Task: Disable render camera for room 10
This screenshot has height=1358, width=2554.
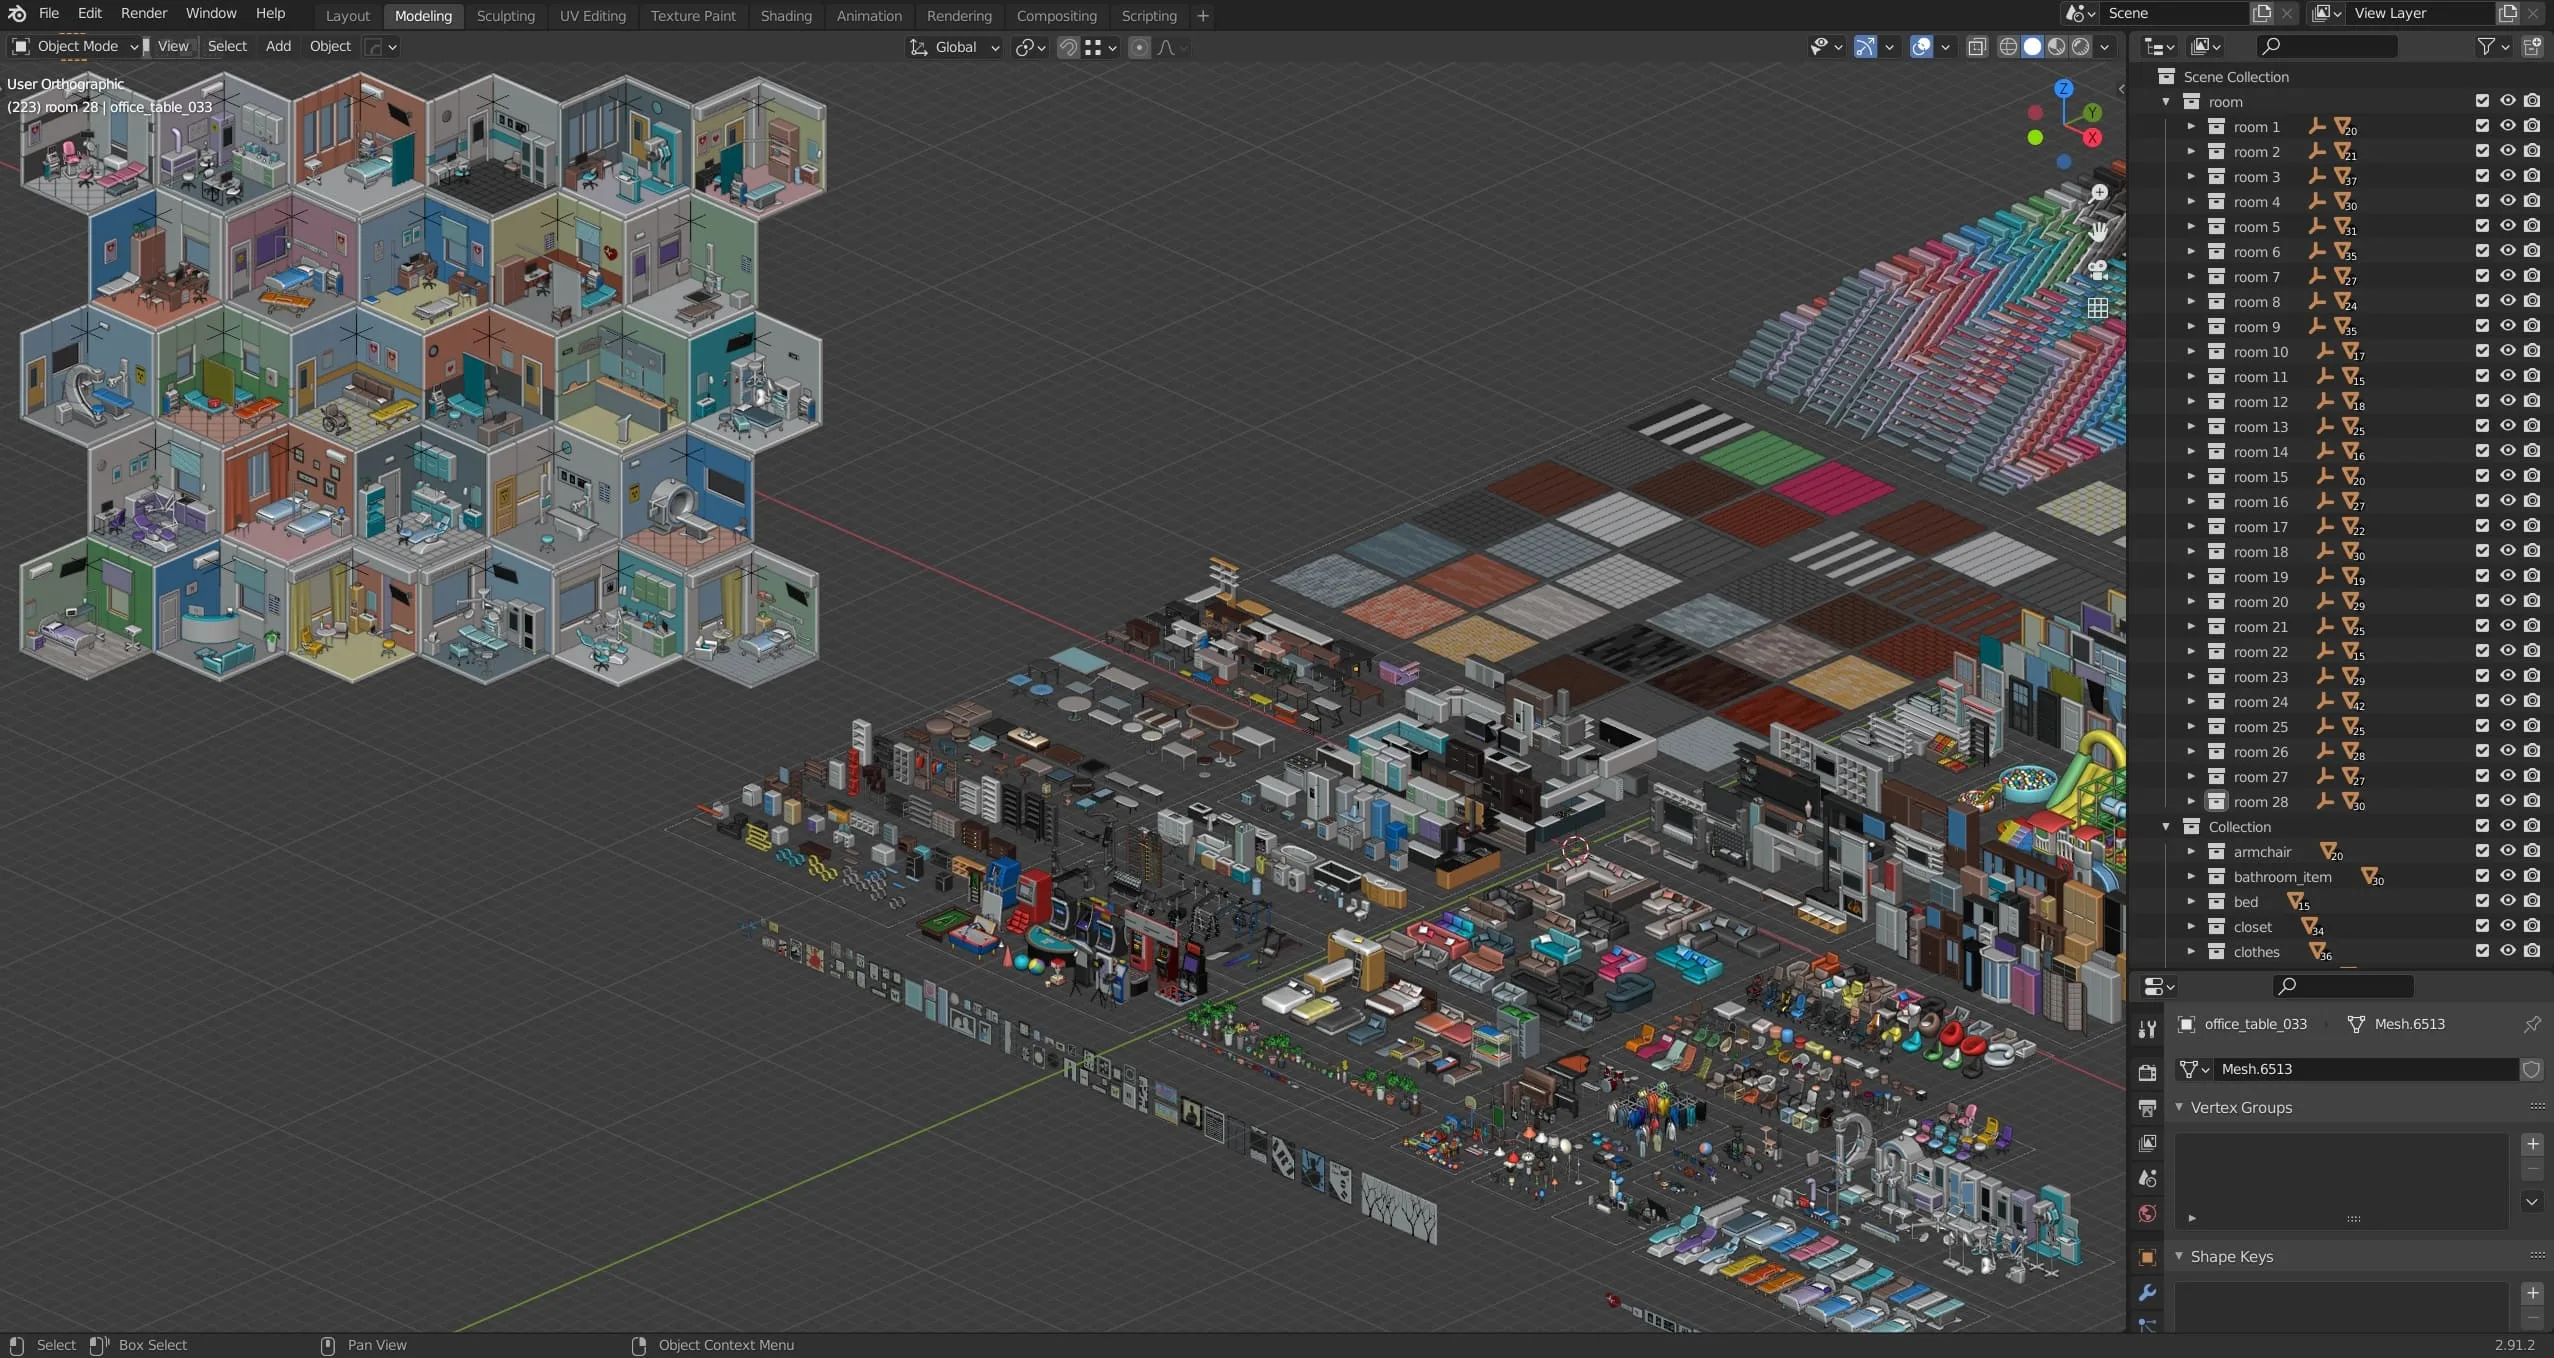Action: click(2532, 351)
